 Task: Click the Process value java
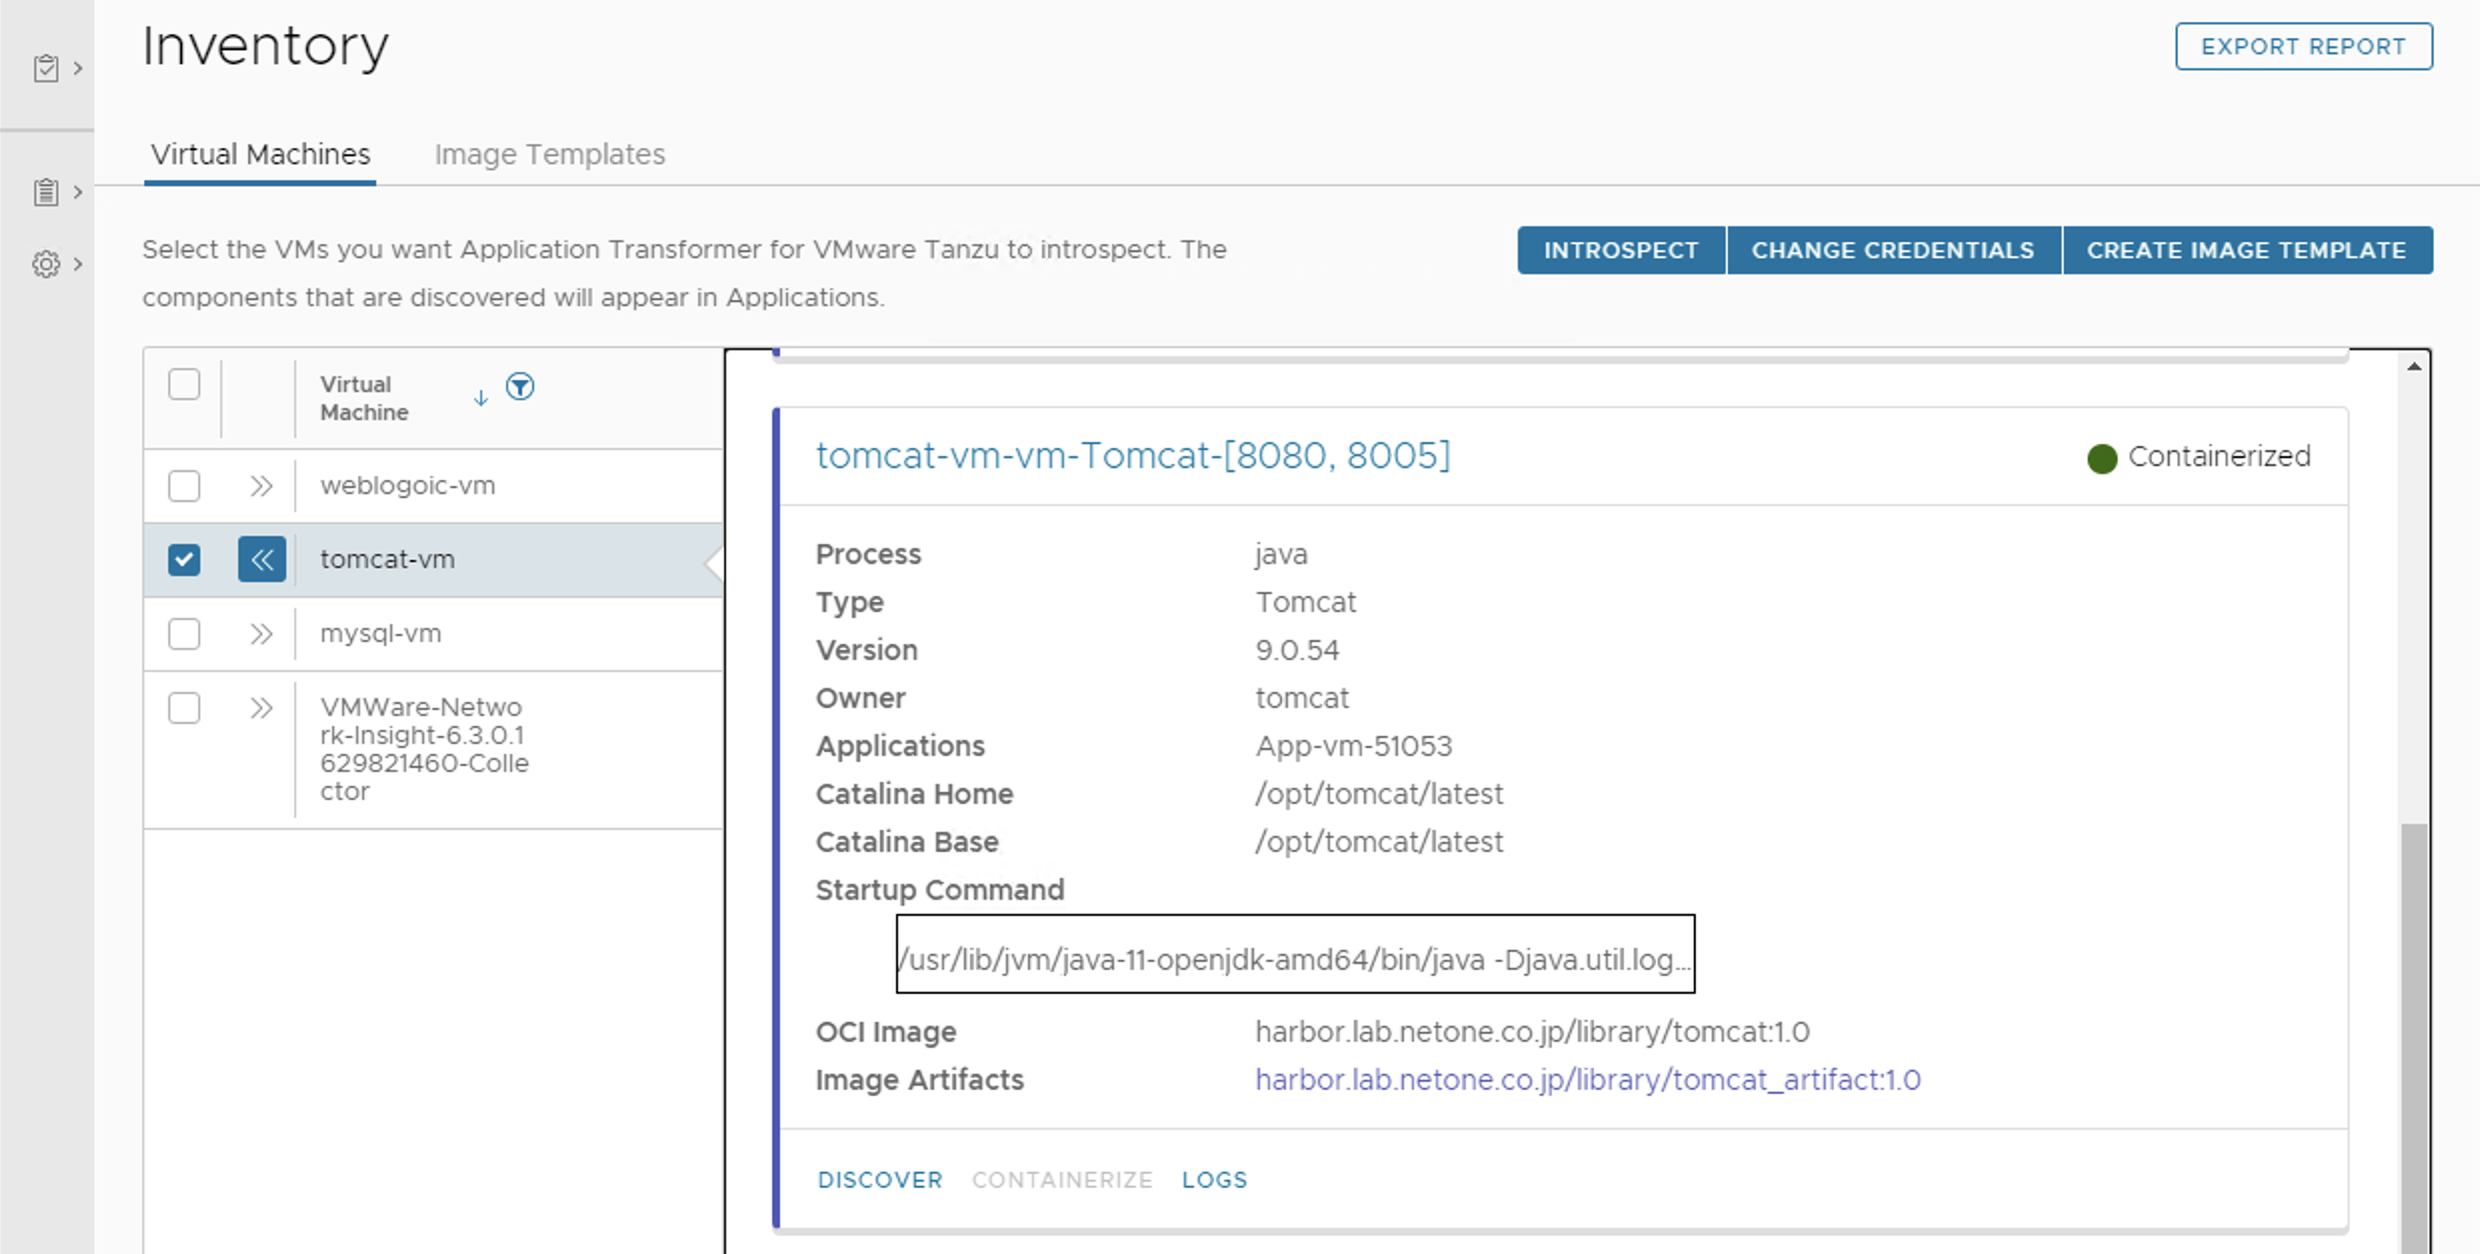(x=1281, y=554)
